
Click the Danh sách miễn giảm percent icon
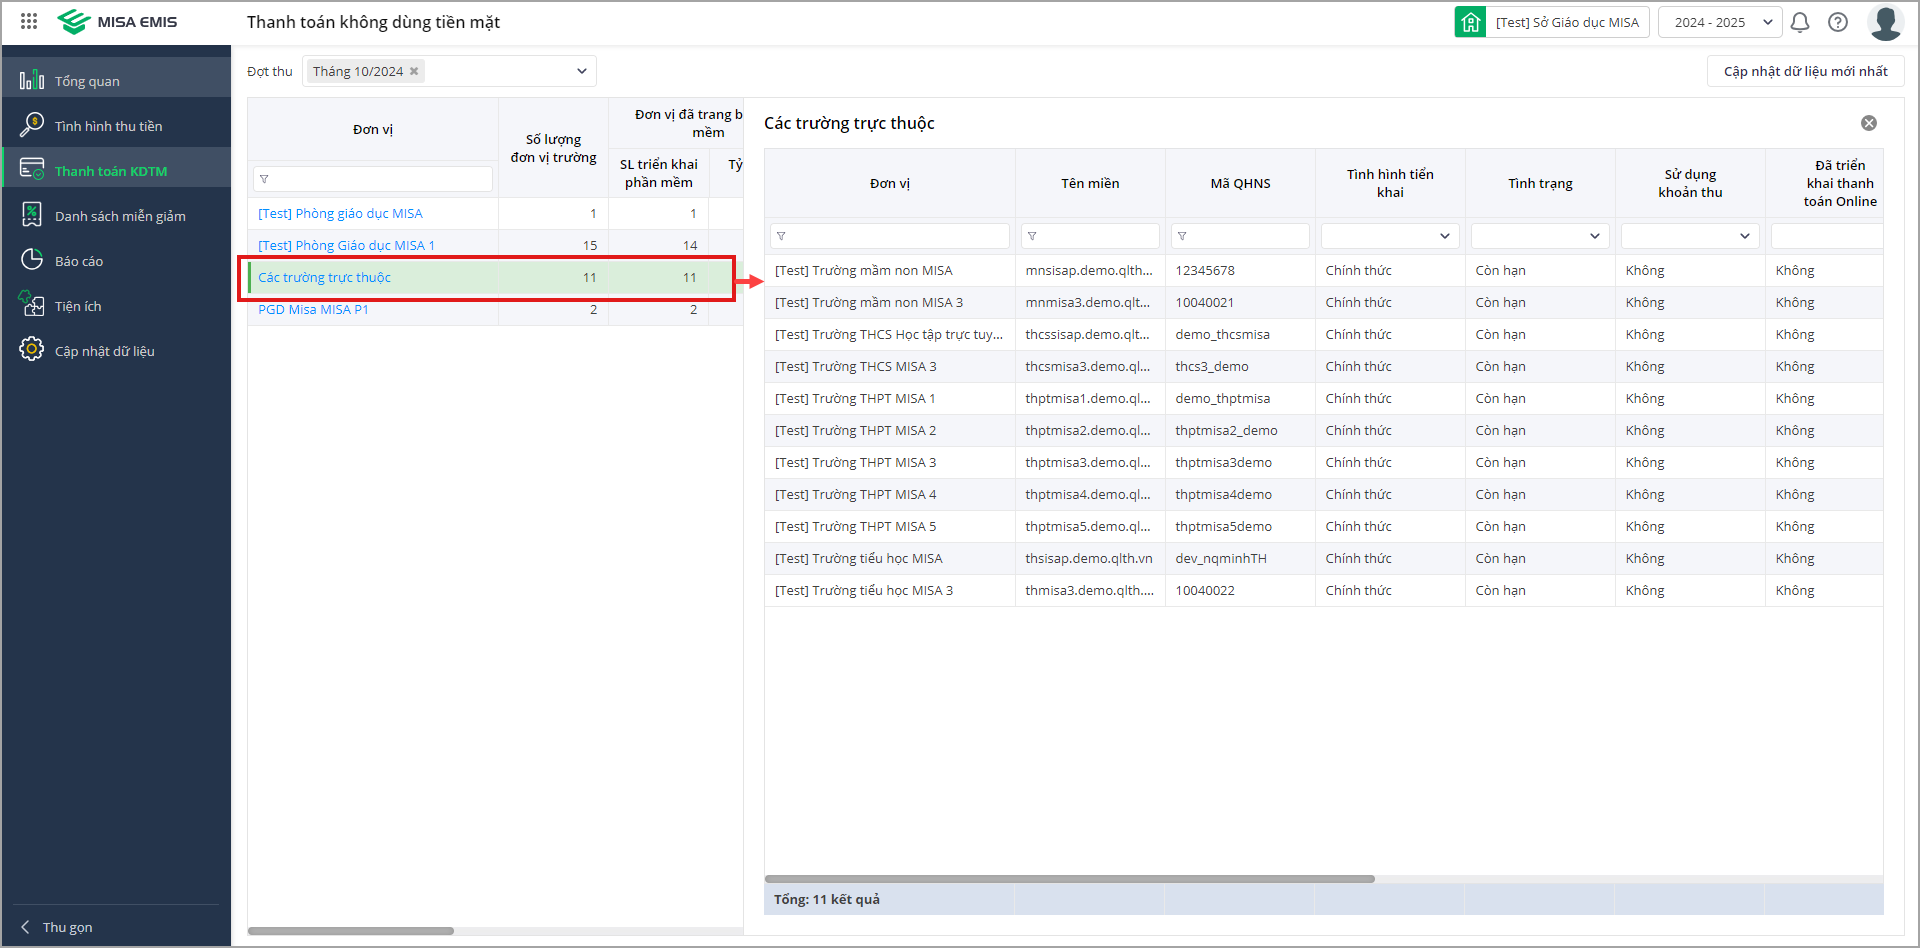(32, 214)
